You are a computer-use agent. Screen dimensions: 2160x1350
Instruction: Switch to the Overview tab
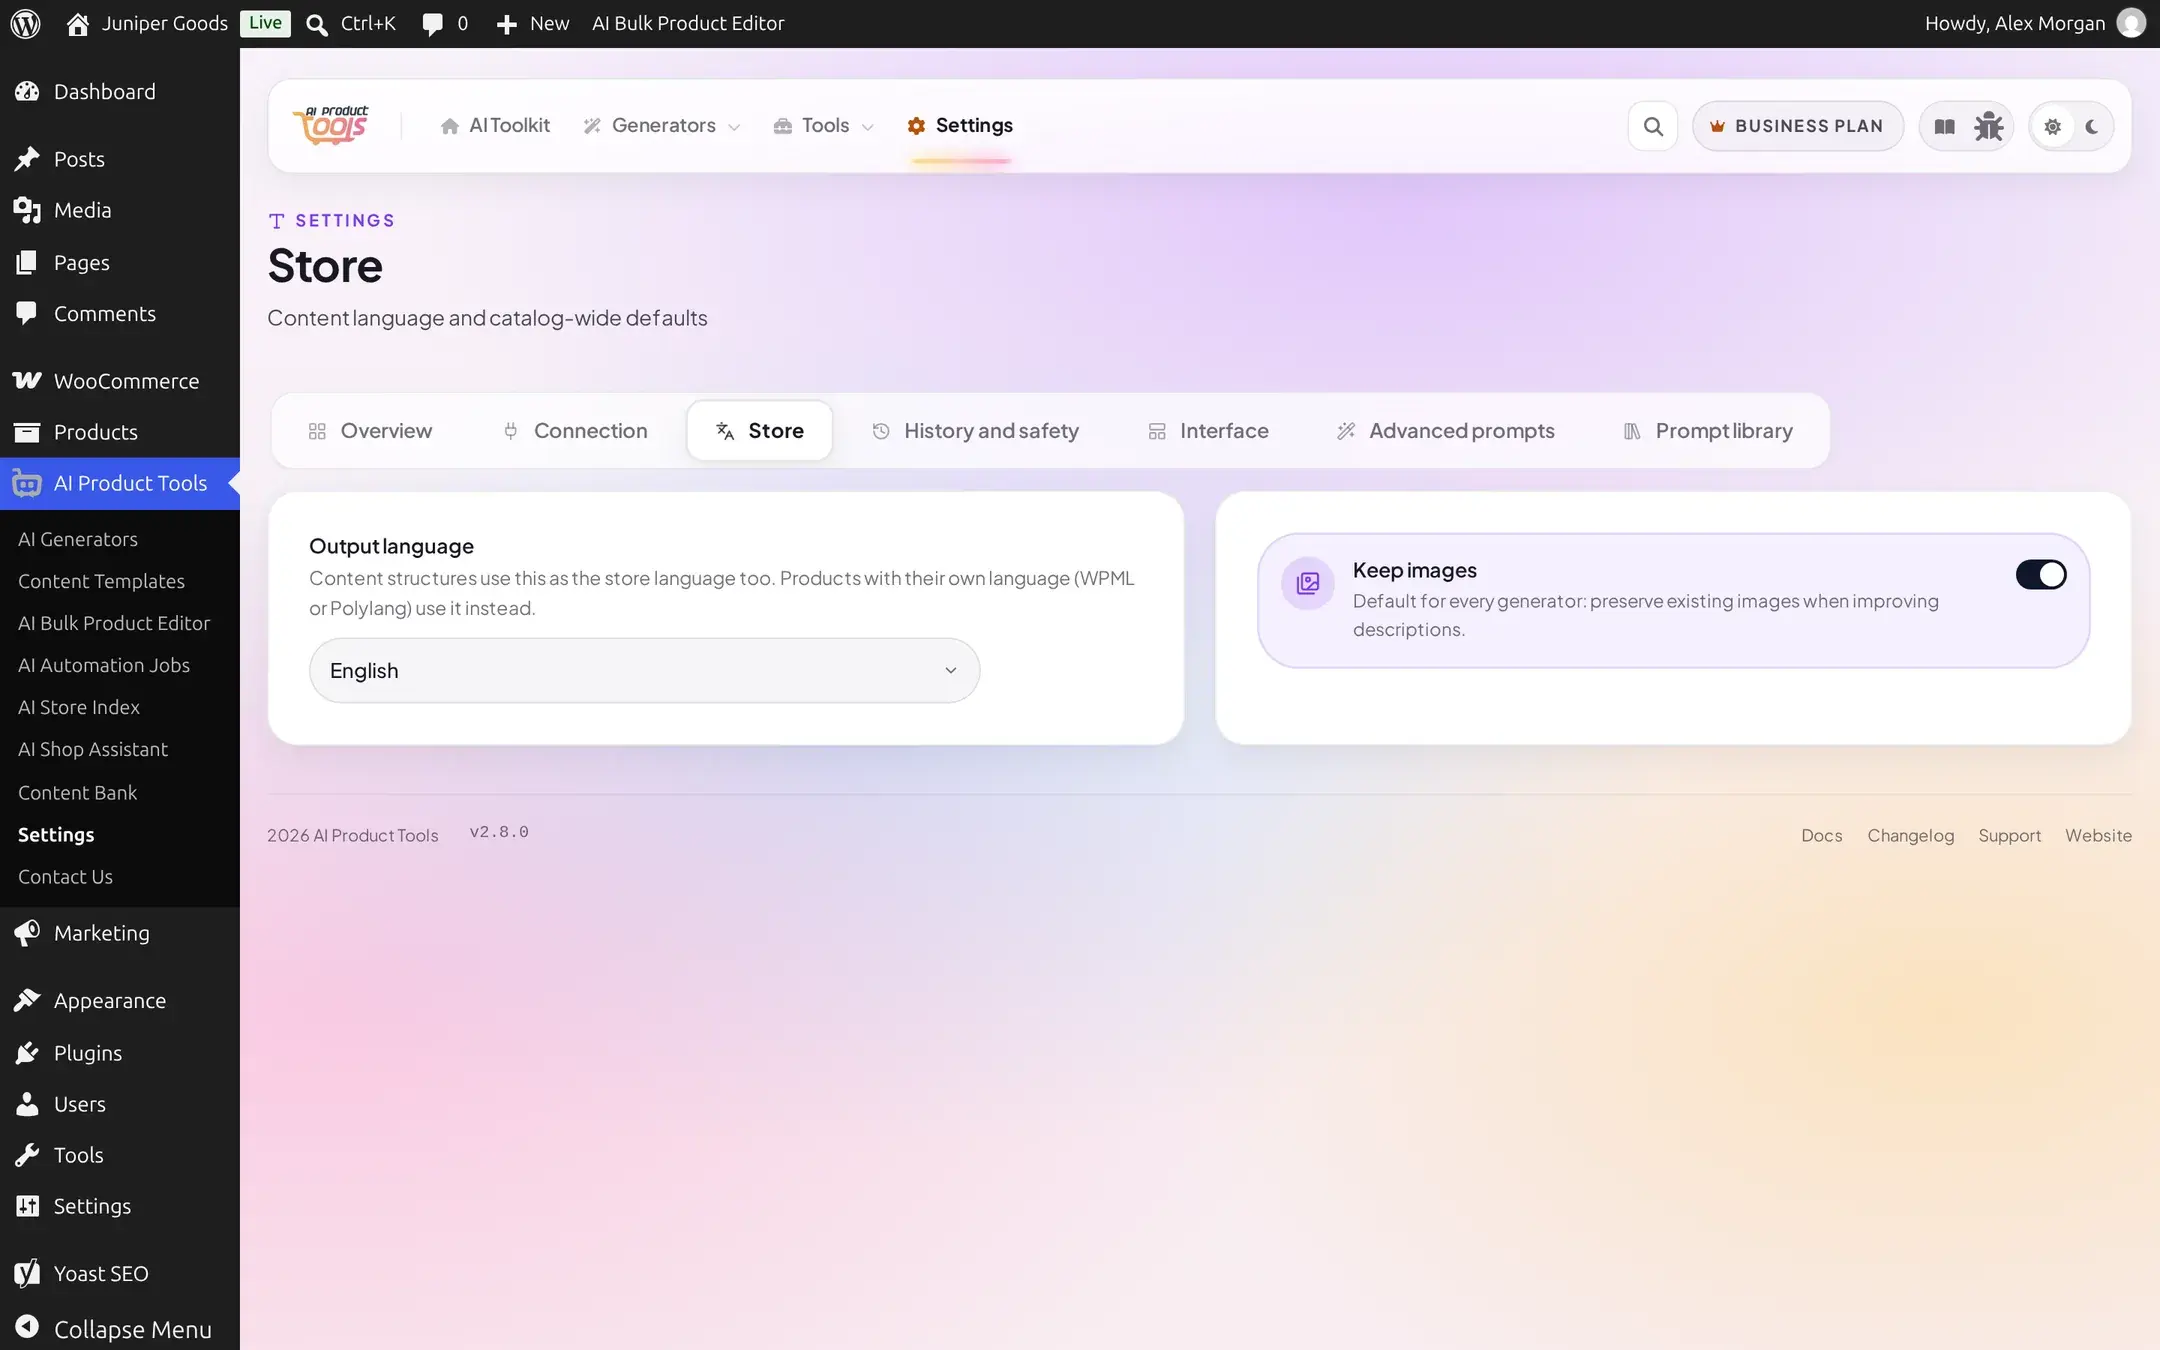coord(370,431)
